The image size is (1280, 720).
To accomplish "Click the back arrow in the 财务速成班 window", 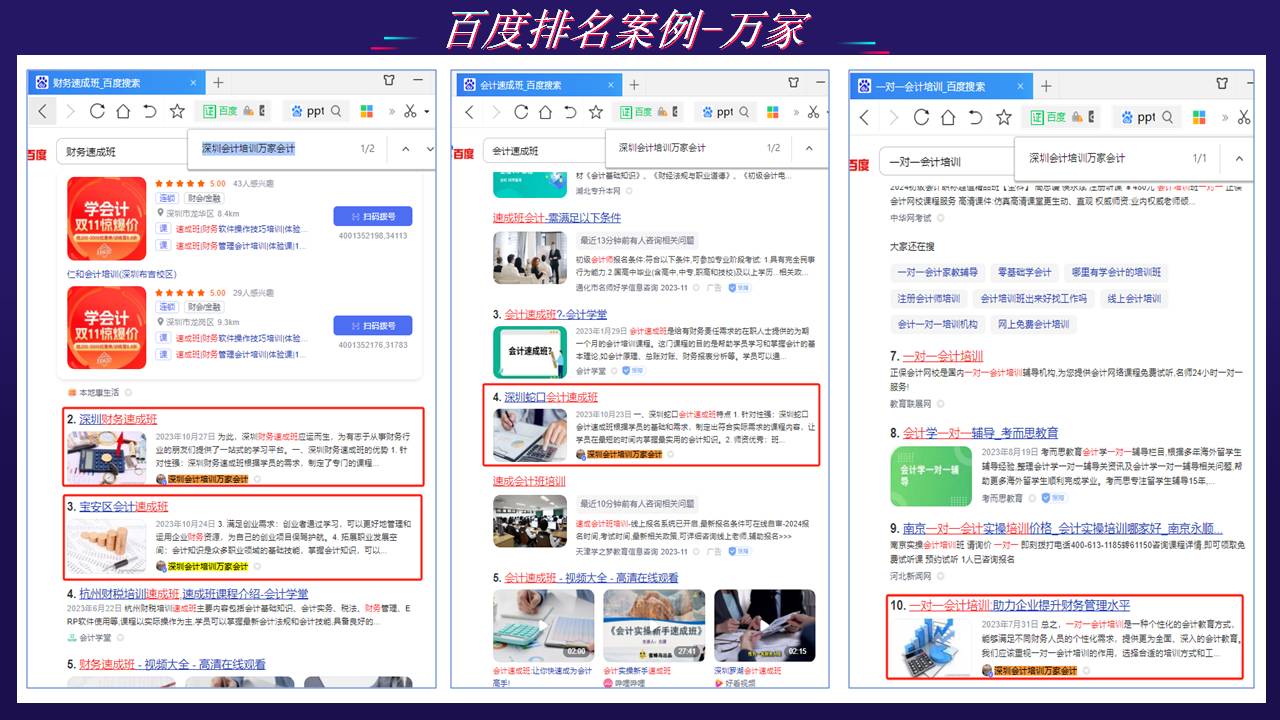I will pos(42,112).
